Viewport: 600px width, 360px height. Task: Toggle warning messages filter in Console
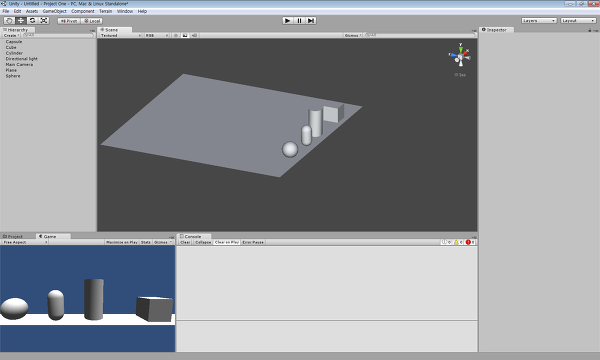pos(458,242)
